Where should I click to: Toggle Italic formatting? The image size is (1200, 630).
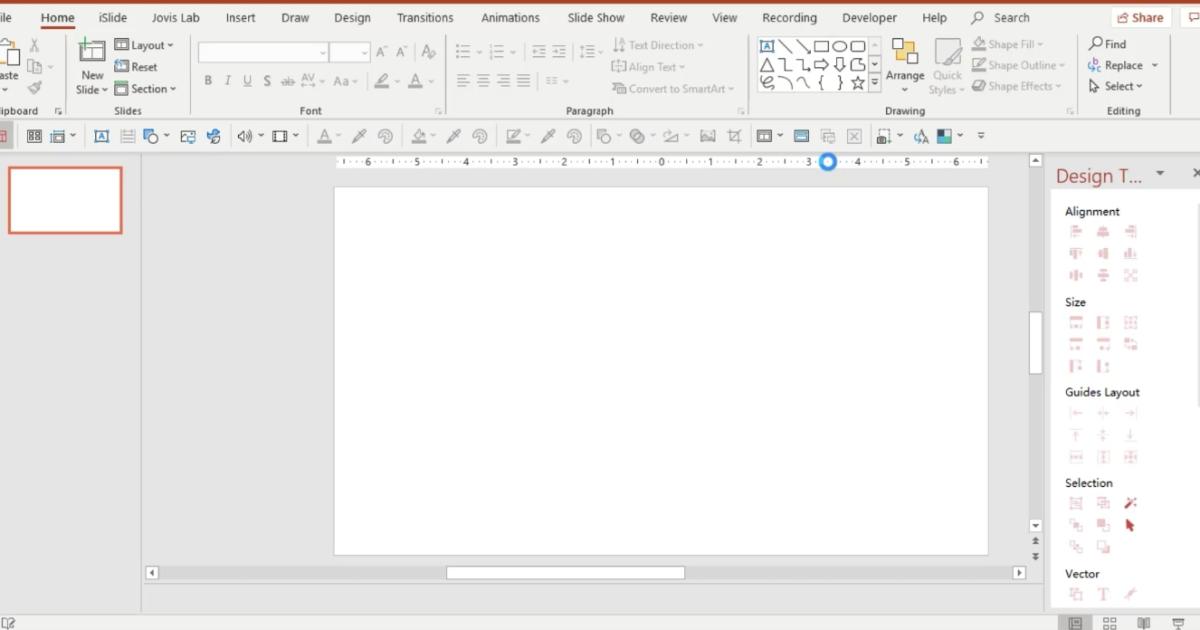[x=227, y=80]
